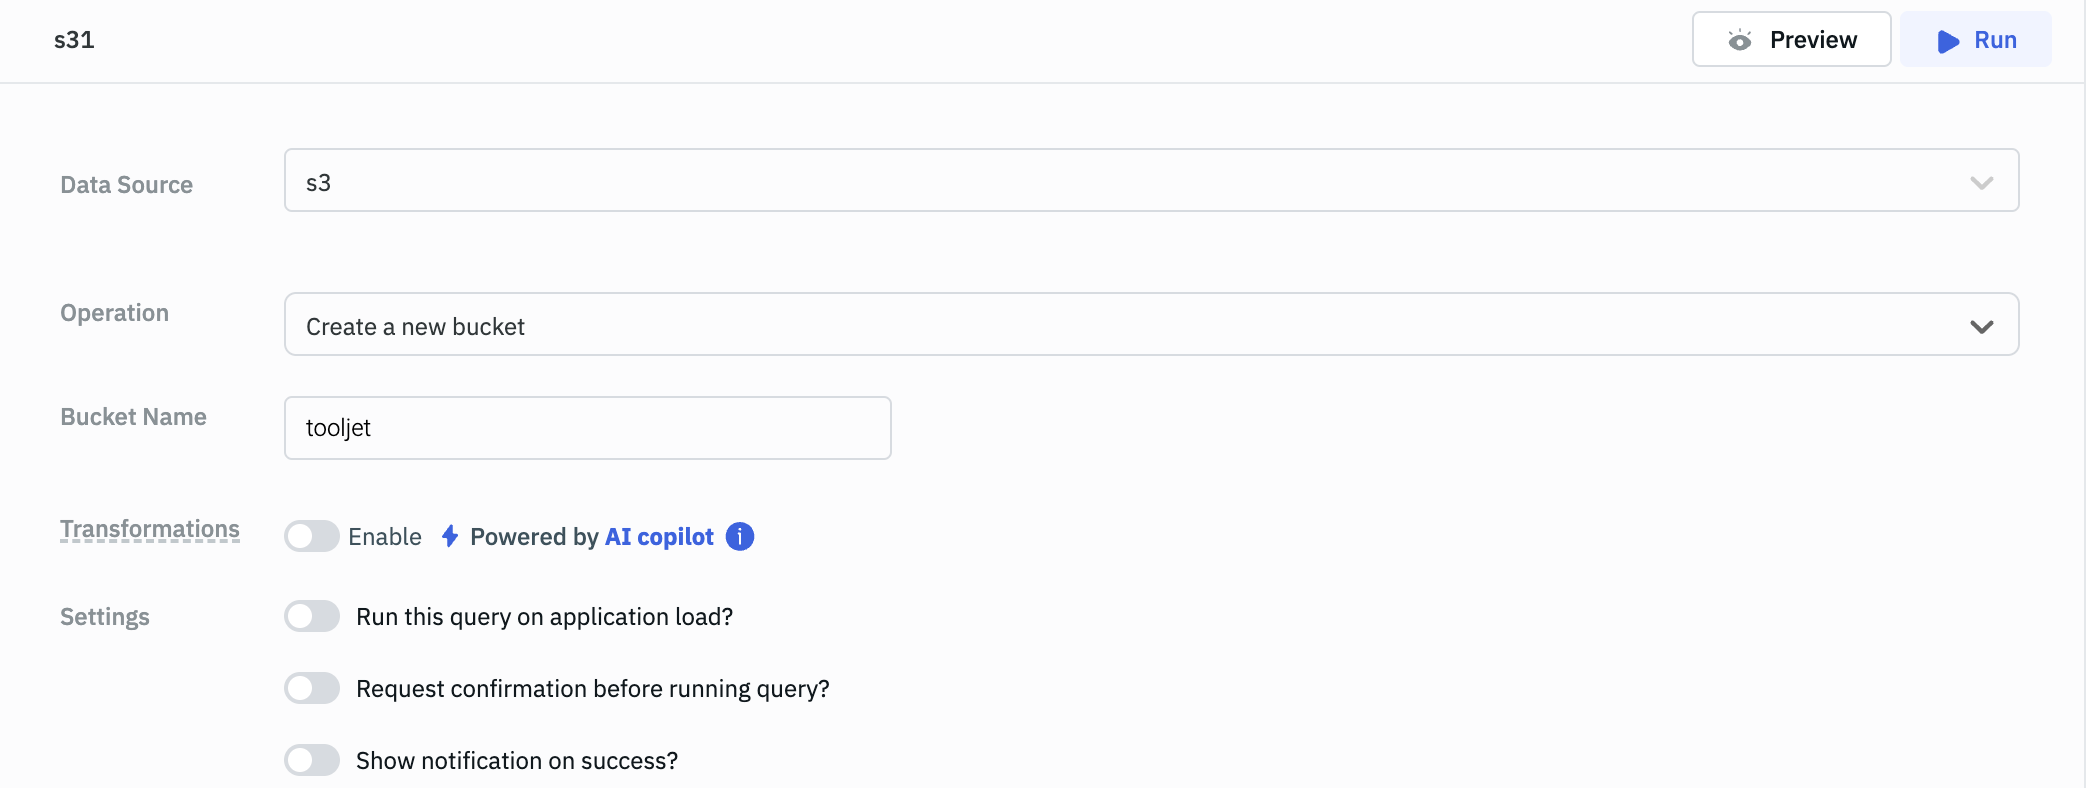The width and height of the screenshot is (2086, 788).
Task: Enable the Transformations toggle
Action: coord(312,537)
